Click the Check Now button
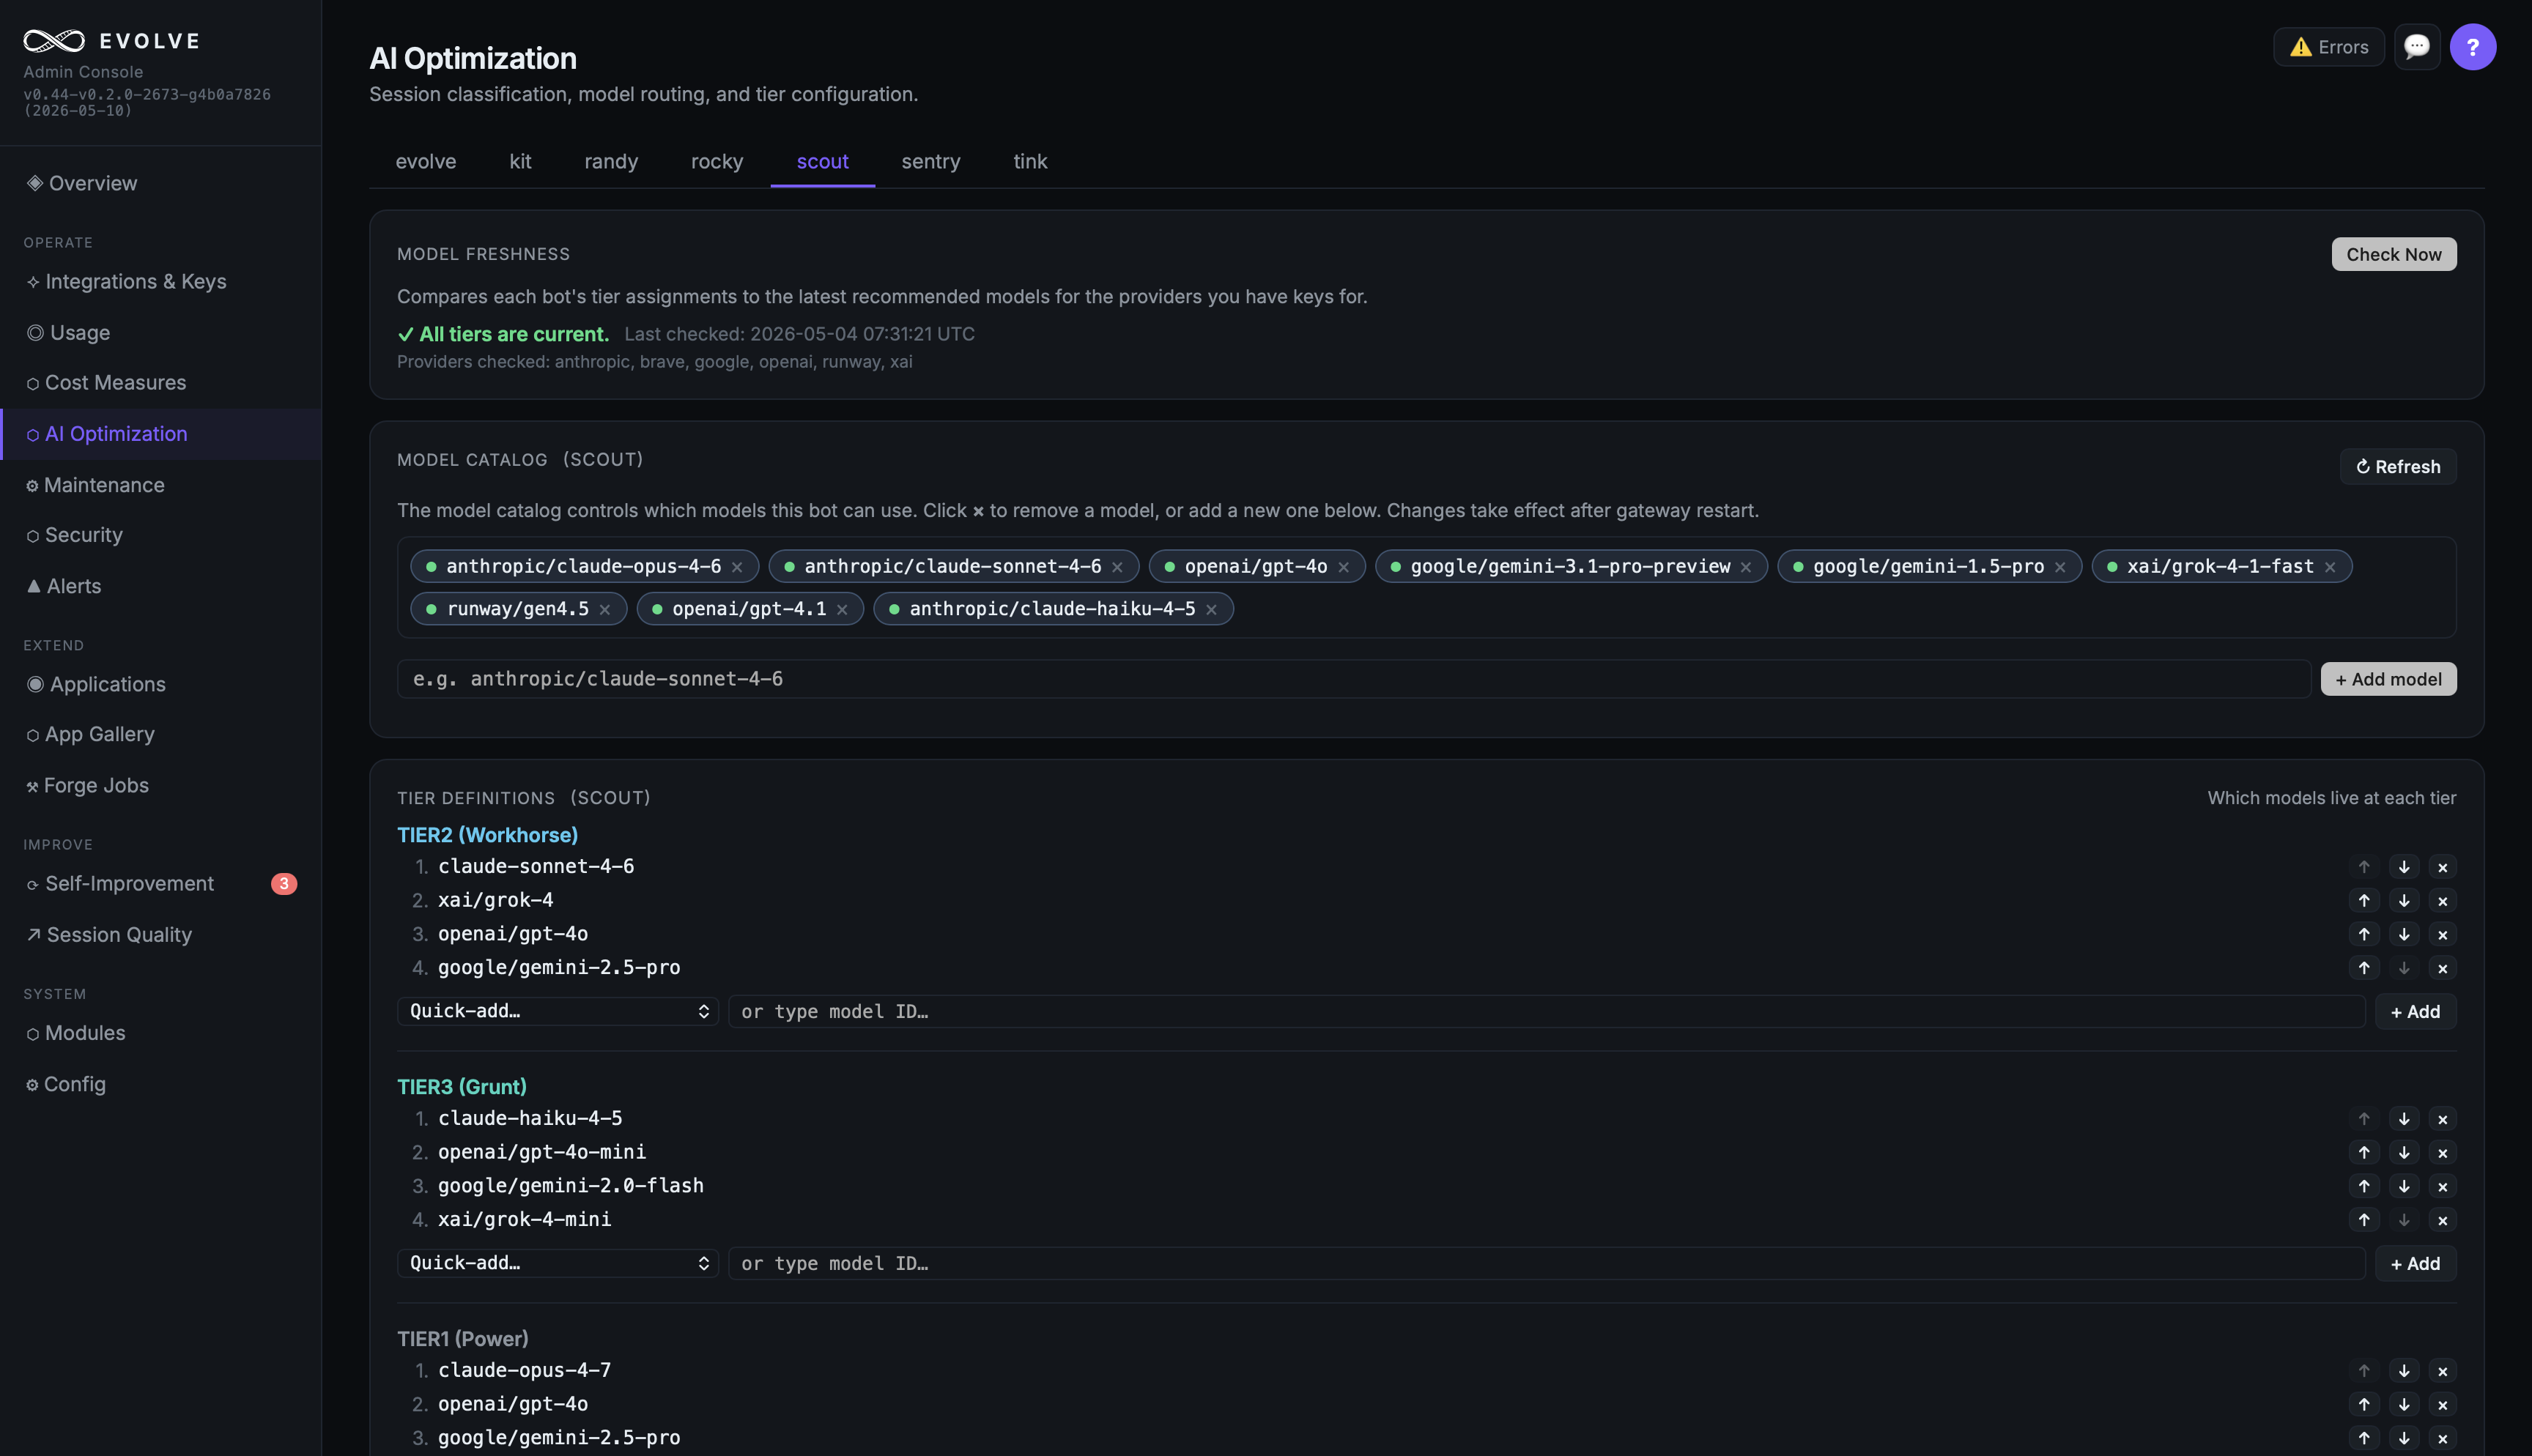The image size is (2532, 1456). click(2393, 254)
